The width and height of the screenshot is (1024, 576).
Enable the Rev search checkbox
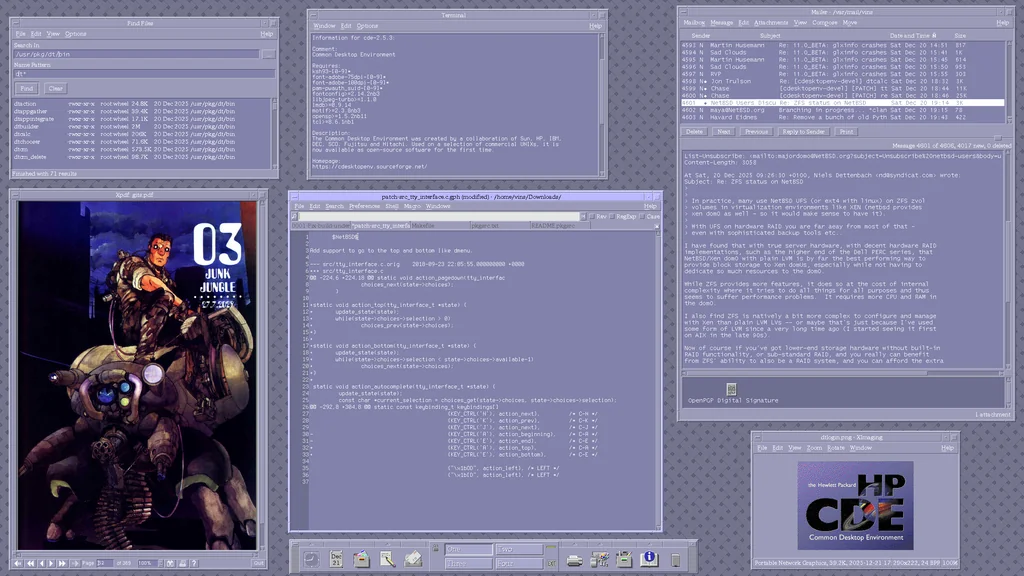tap(591, 216)
